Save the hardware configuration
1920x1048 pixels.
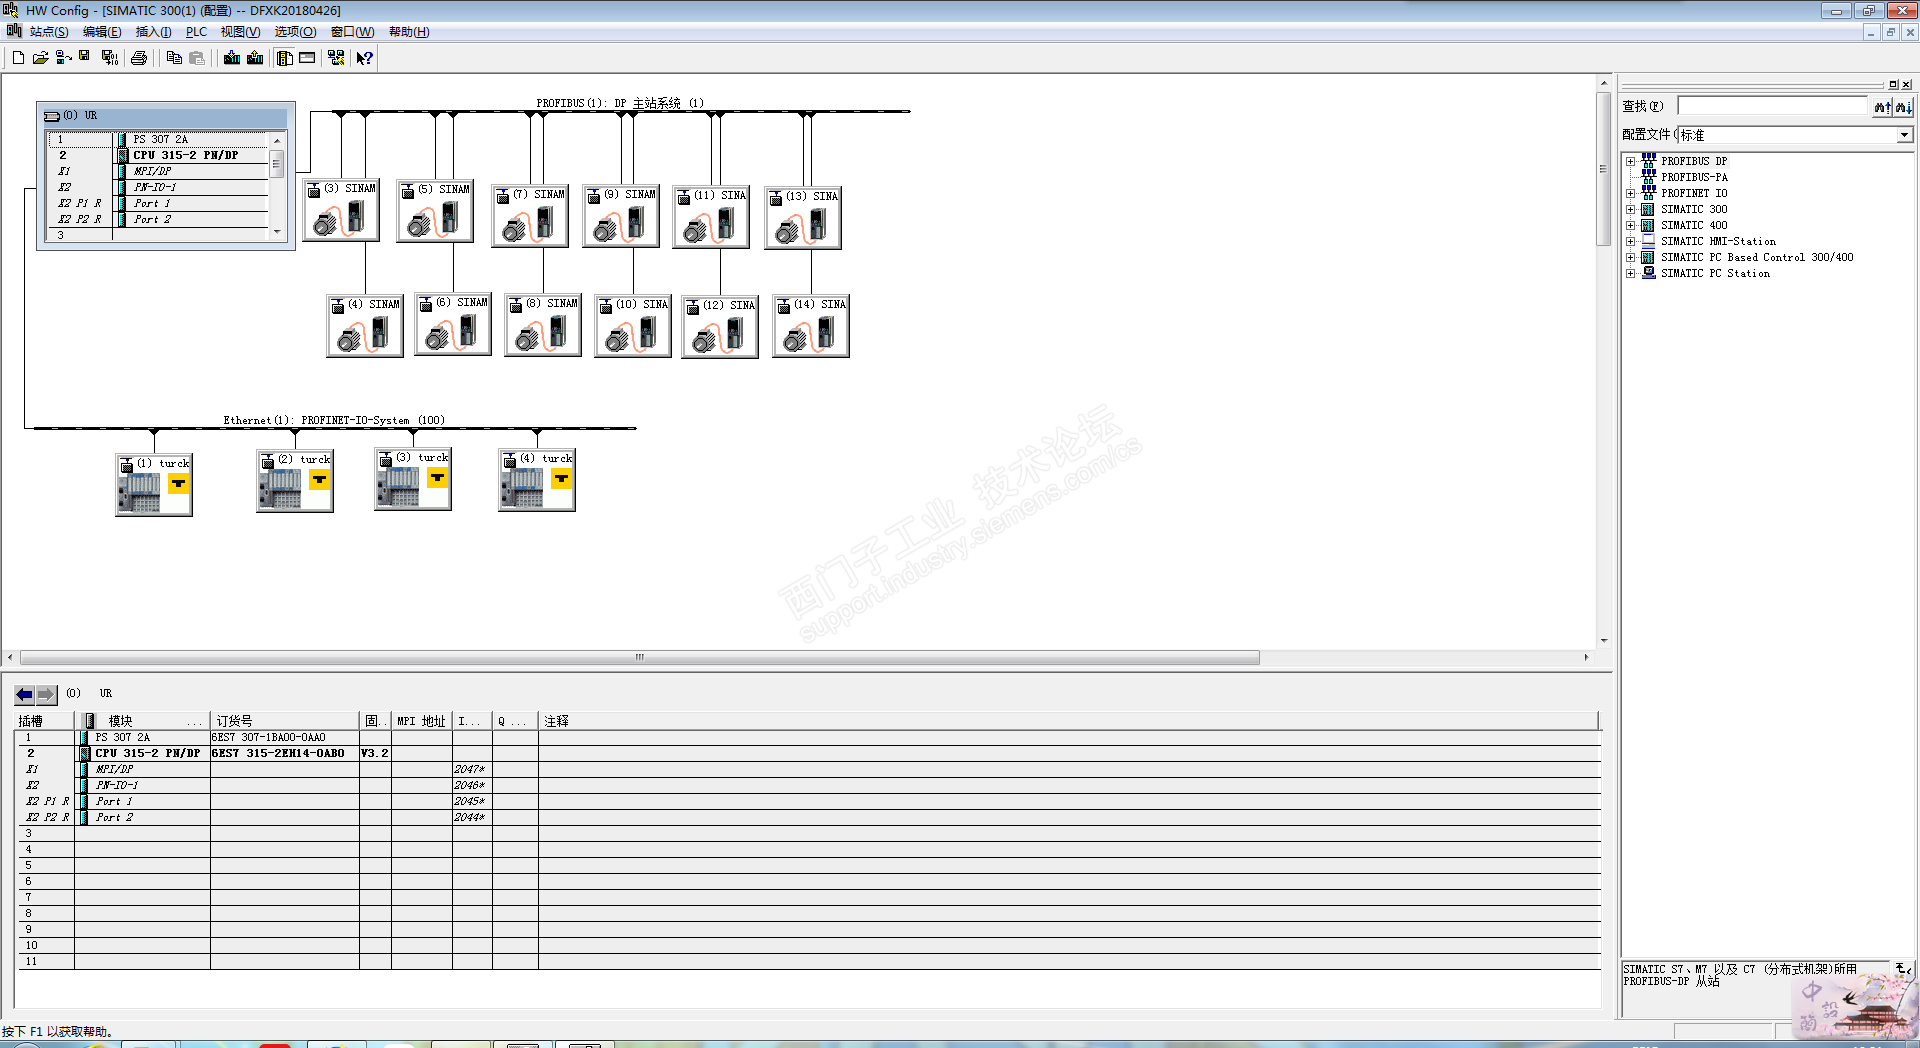point(85,58)
